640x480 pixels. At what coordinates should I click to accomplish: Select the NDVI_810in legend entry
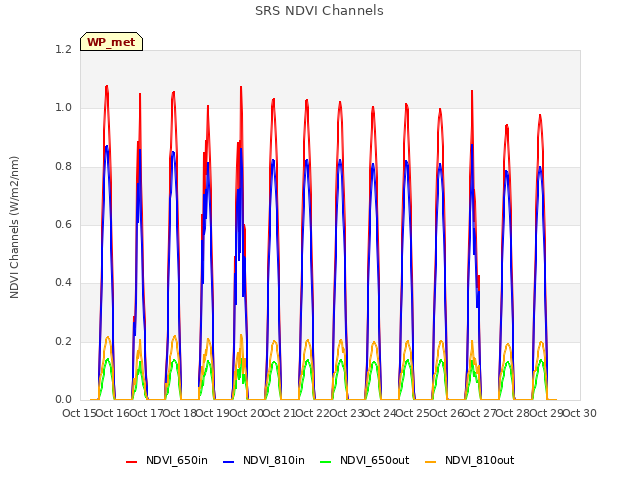click(x=264, y=460)
